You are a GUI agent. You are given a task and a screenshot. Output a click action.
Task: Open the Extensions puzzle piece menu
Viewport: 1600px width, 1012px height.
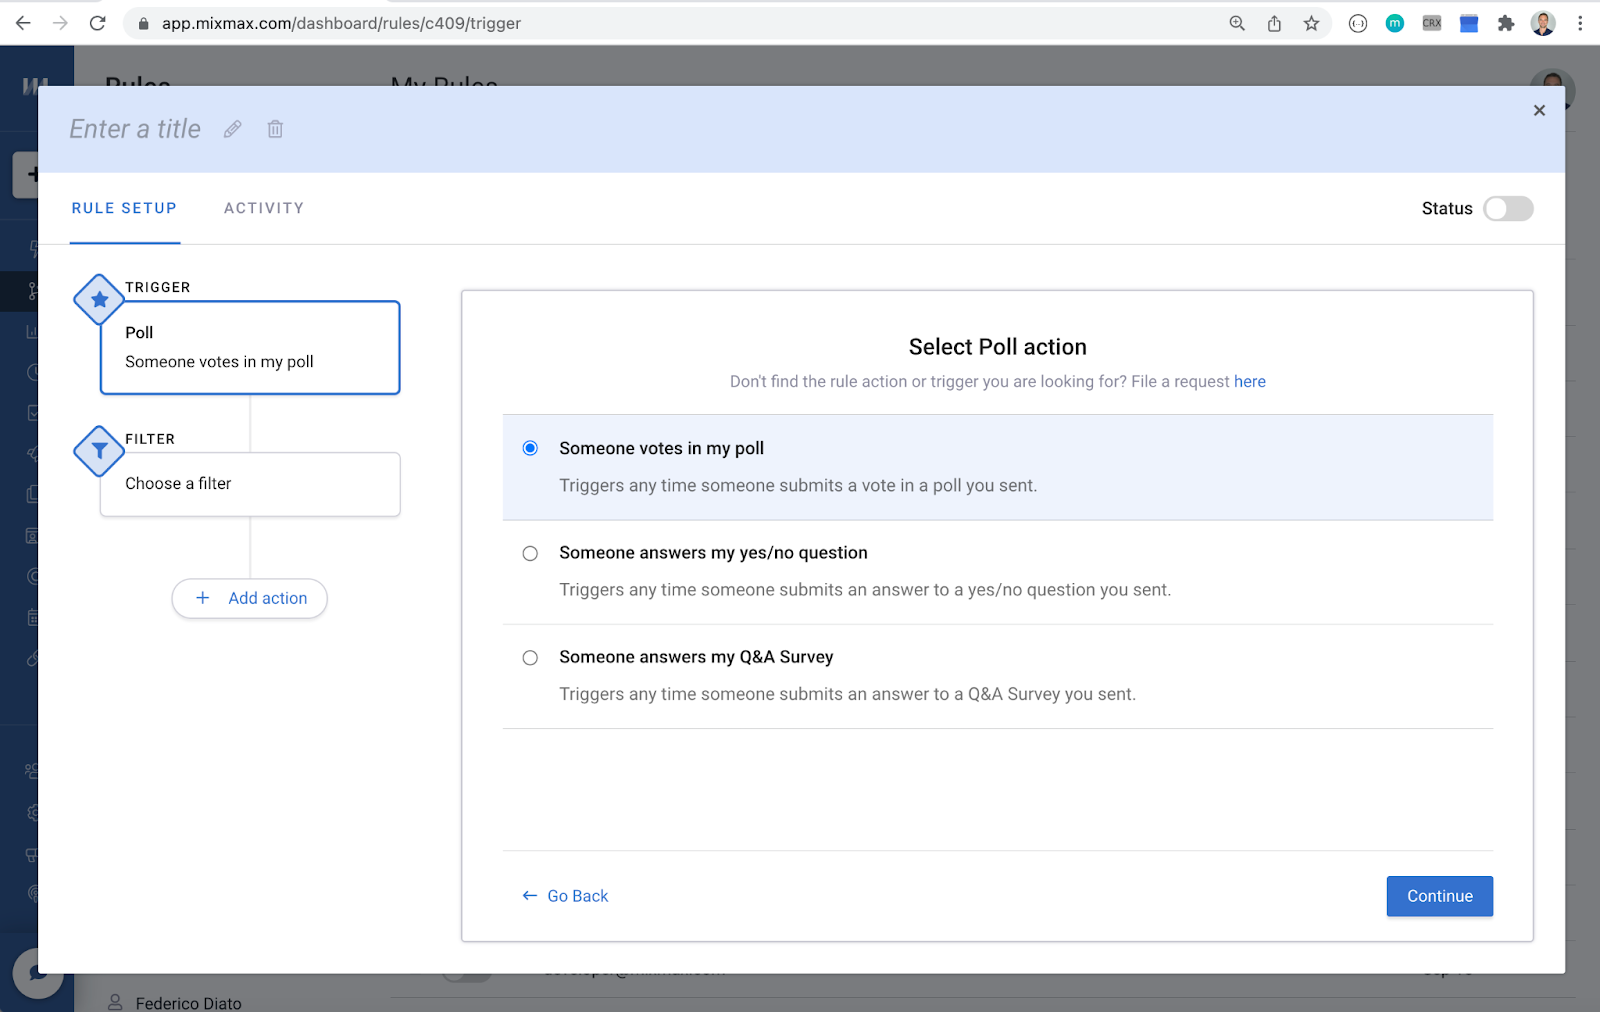click(x=1506, y=23)
